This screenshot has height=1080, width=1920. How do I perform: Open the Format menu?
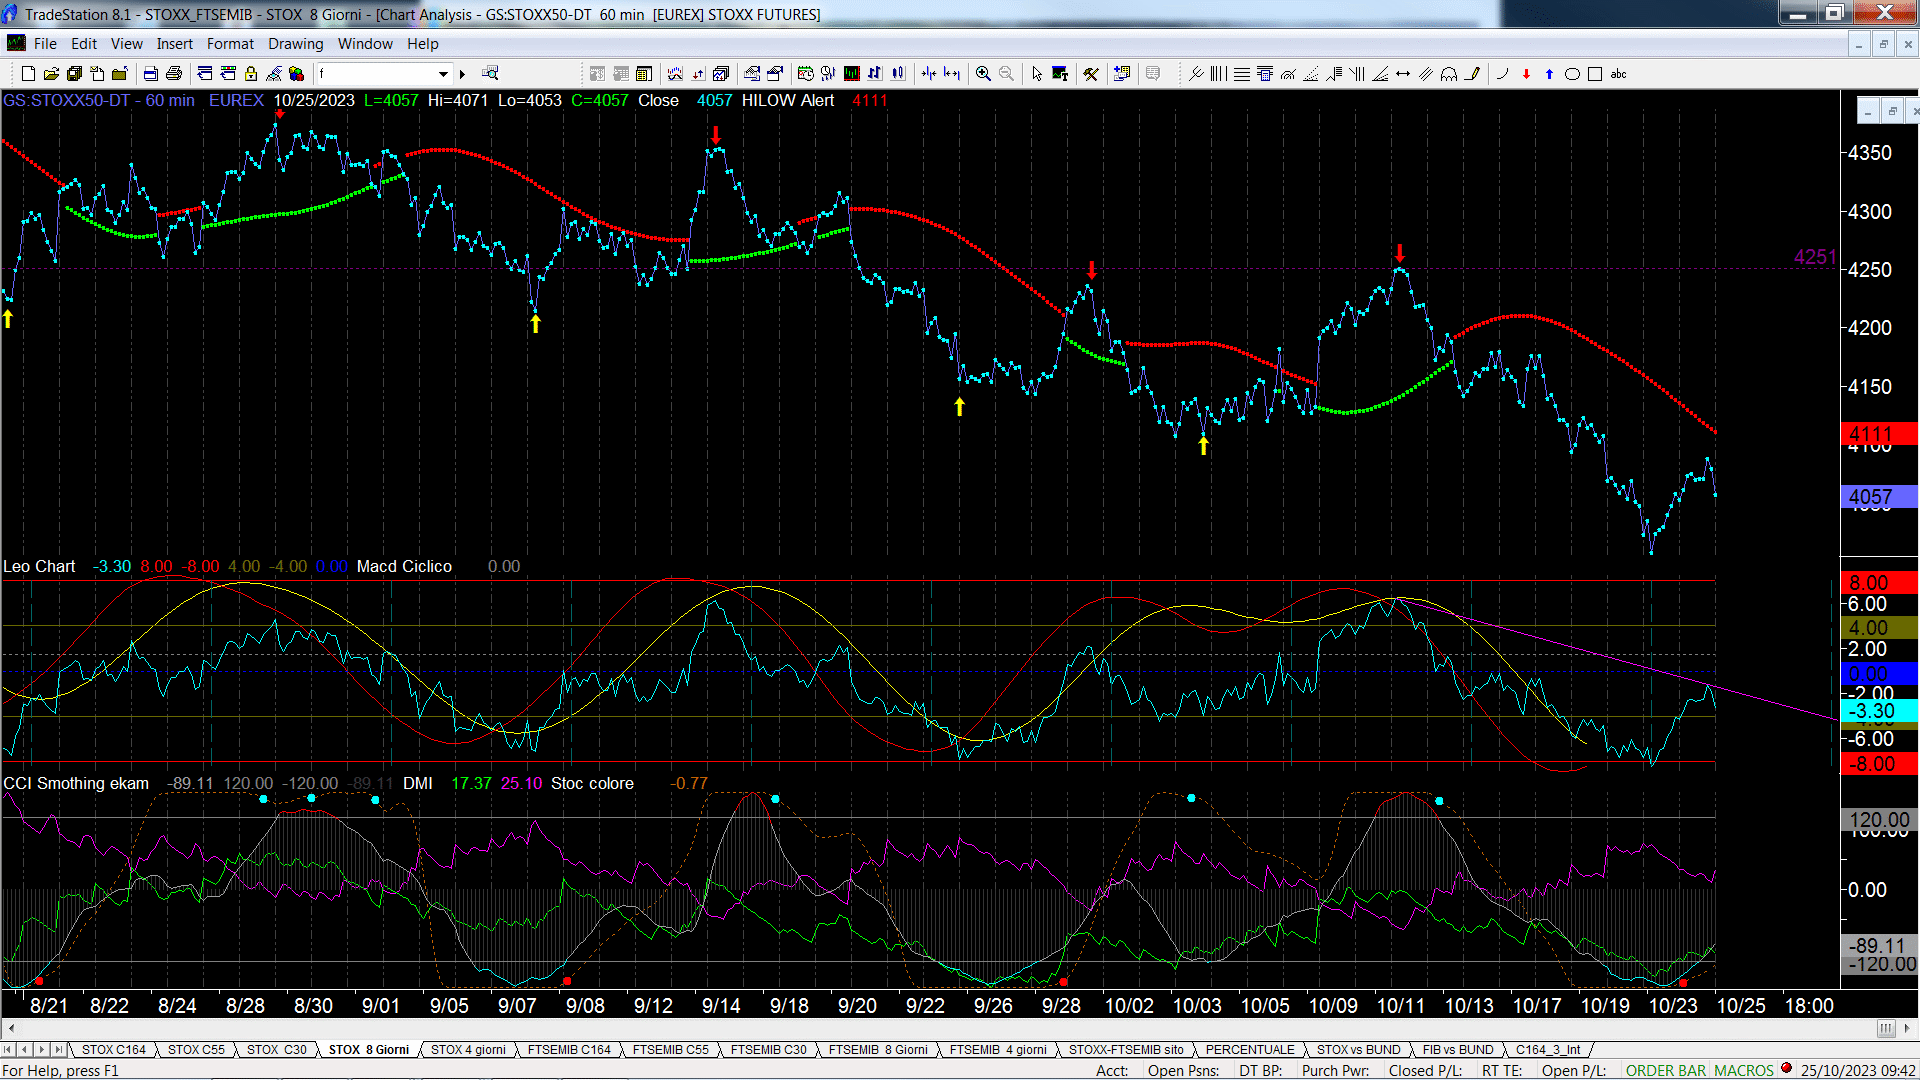click(x=230, y=44)
